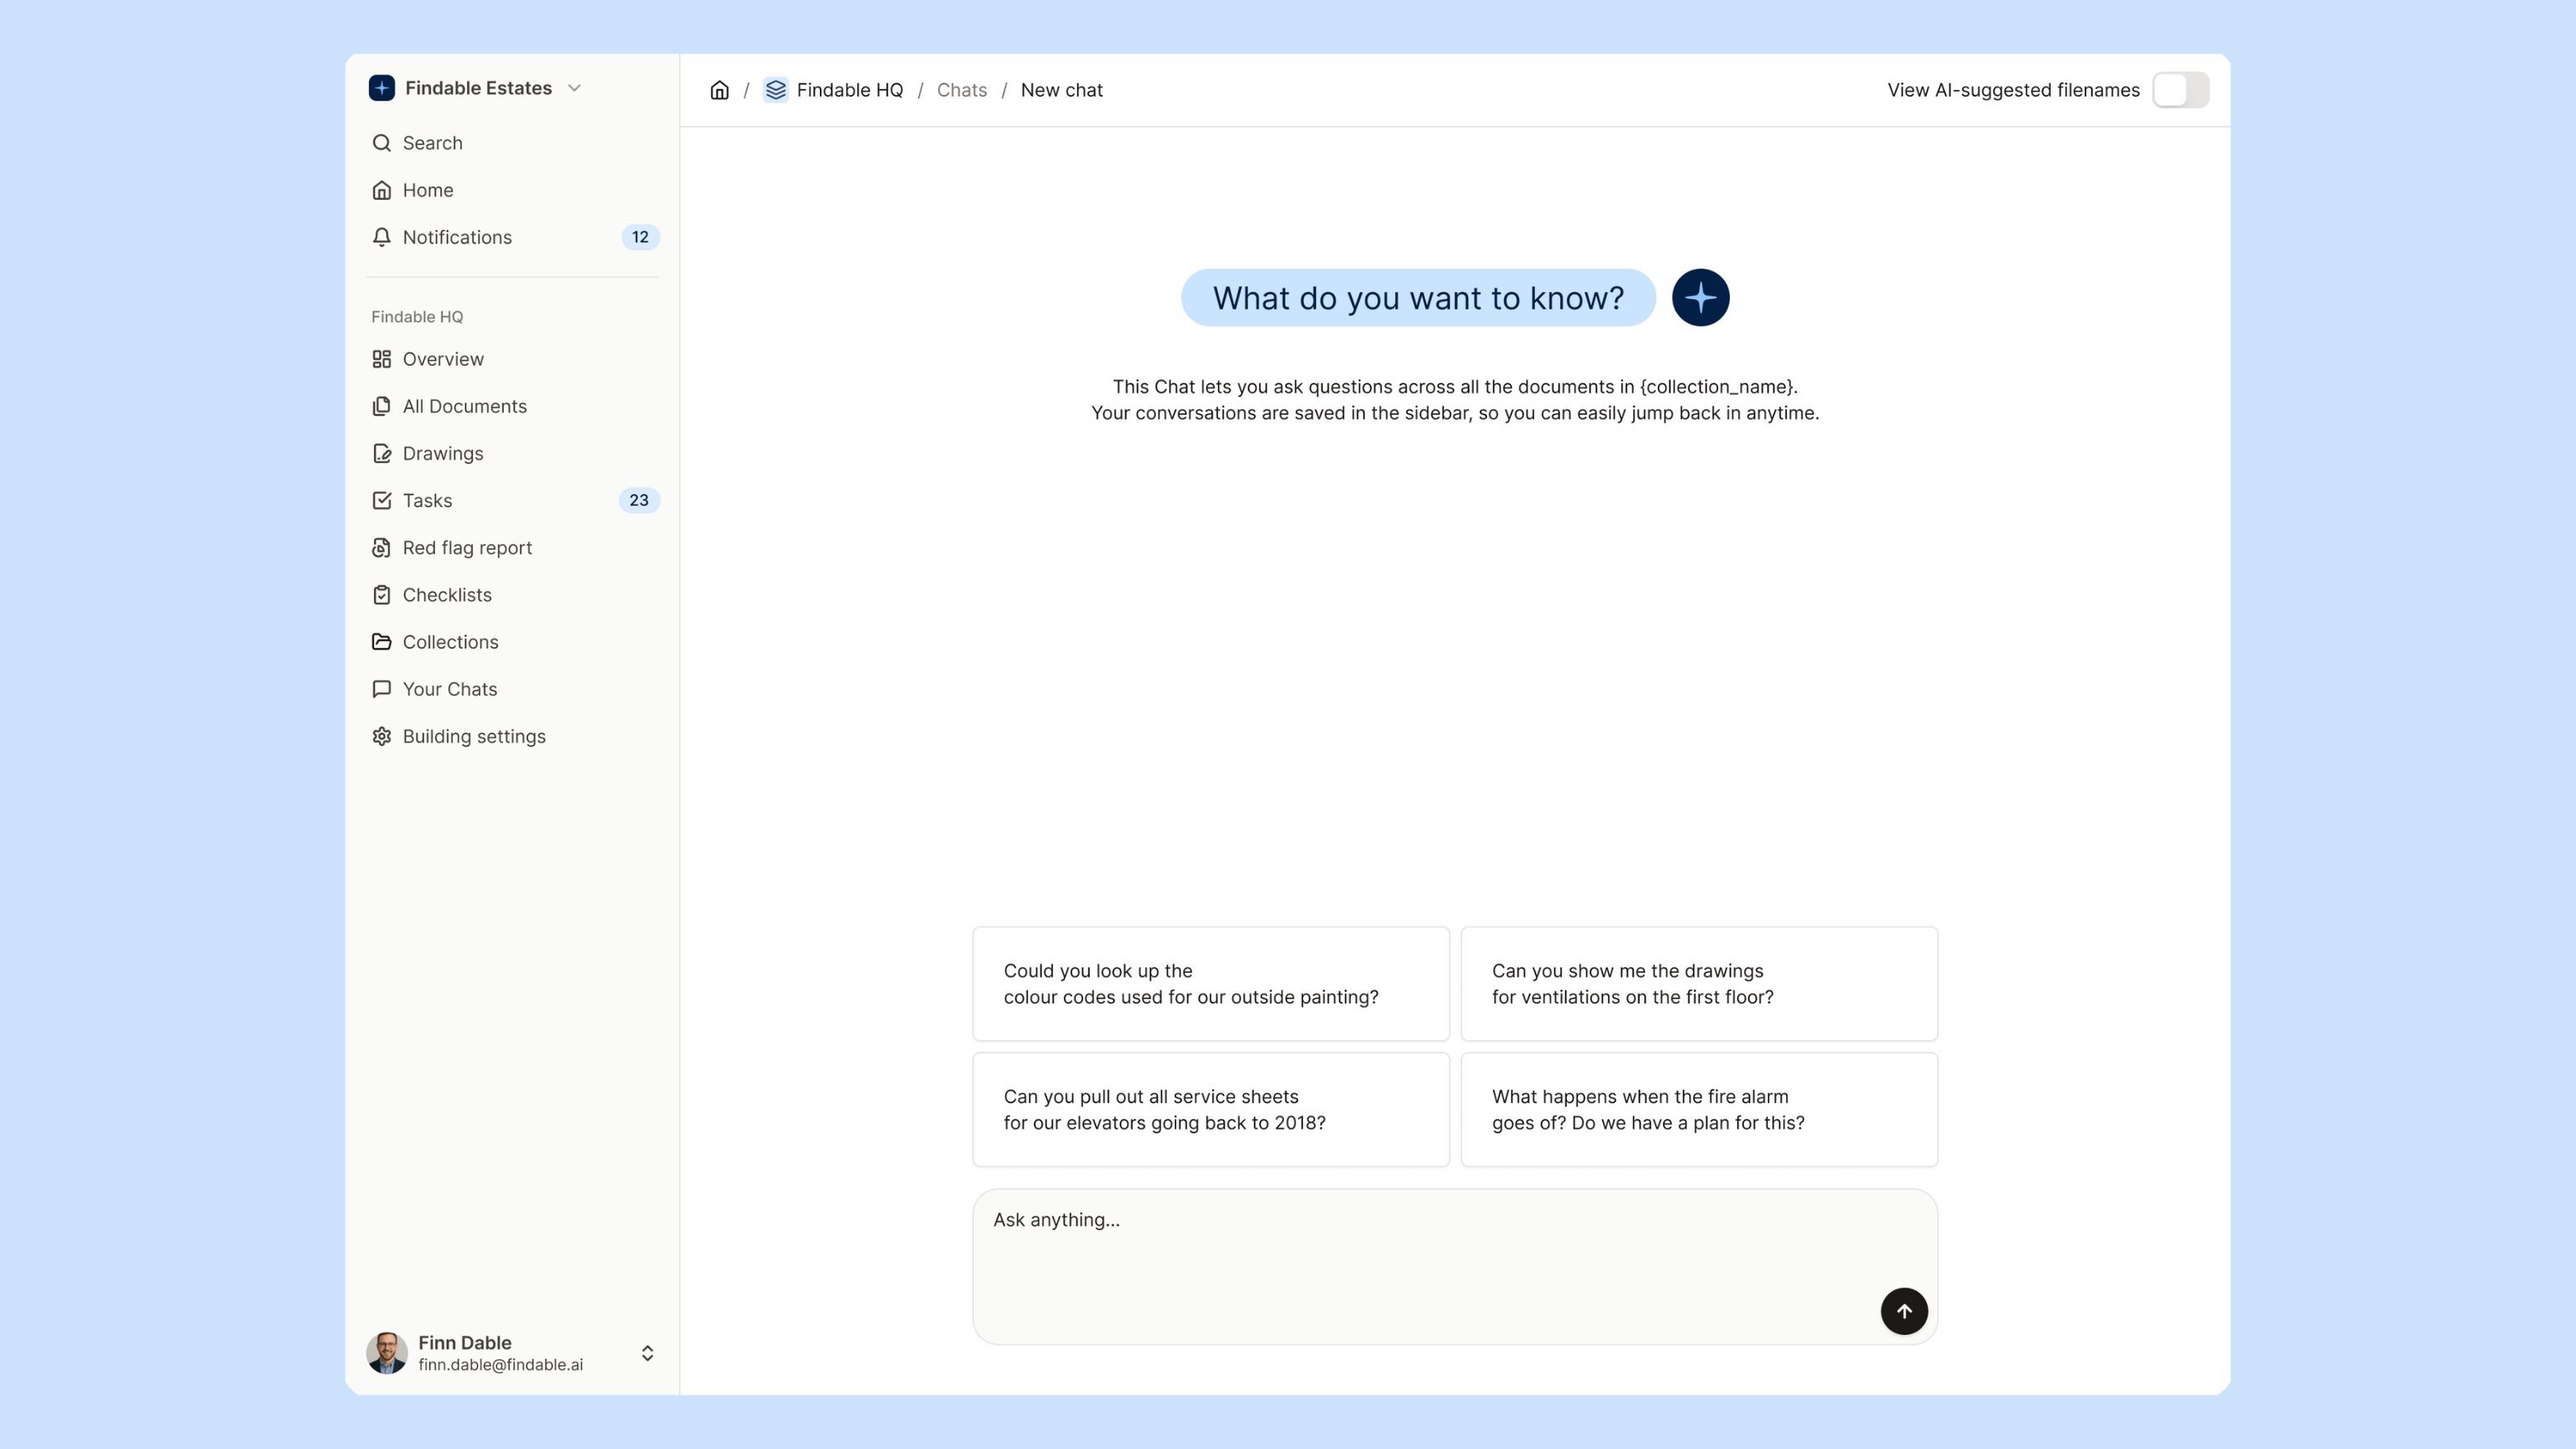
Task: Open All Documents in sidebar
Action: [464, 406]
